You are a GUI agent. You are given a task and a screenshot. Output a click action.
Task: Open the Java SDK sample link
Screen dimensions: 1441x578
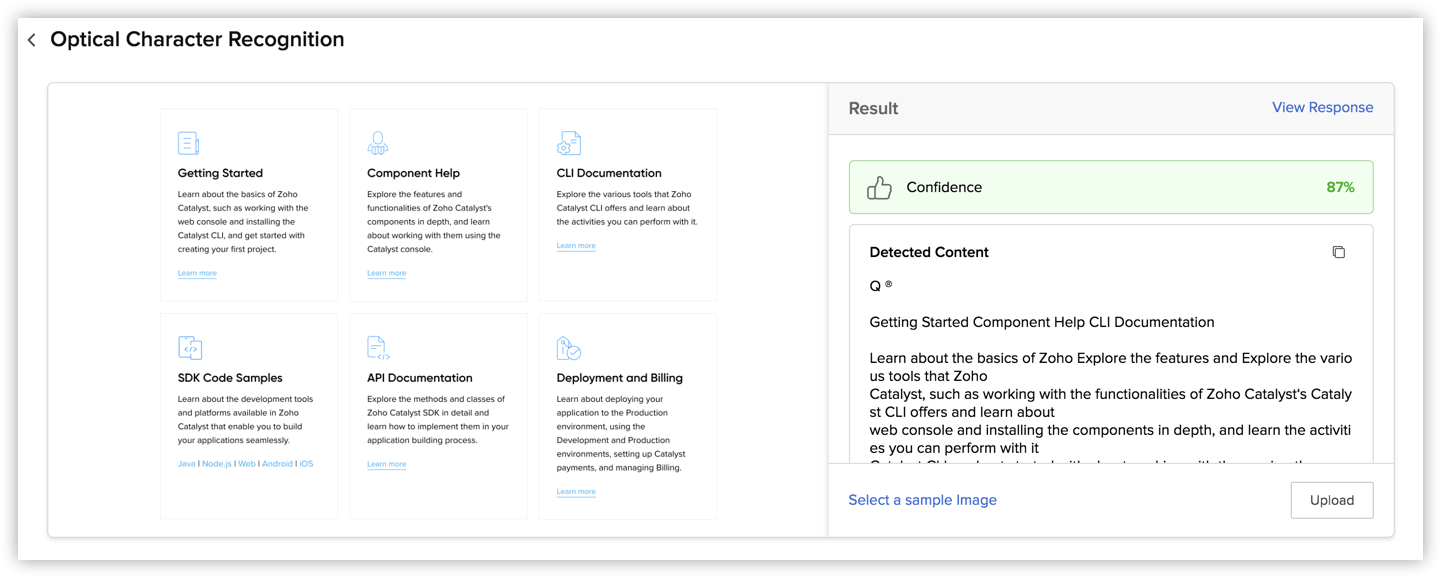pyautogui.click(x=187, y=464)
